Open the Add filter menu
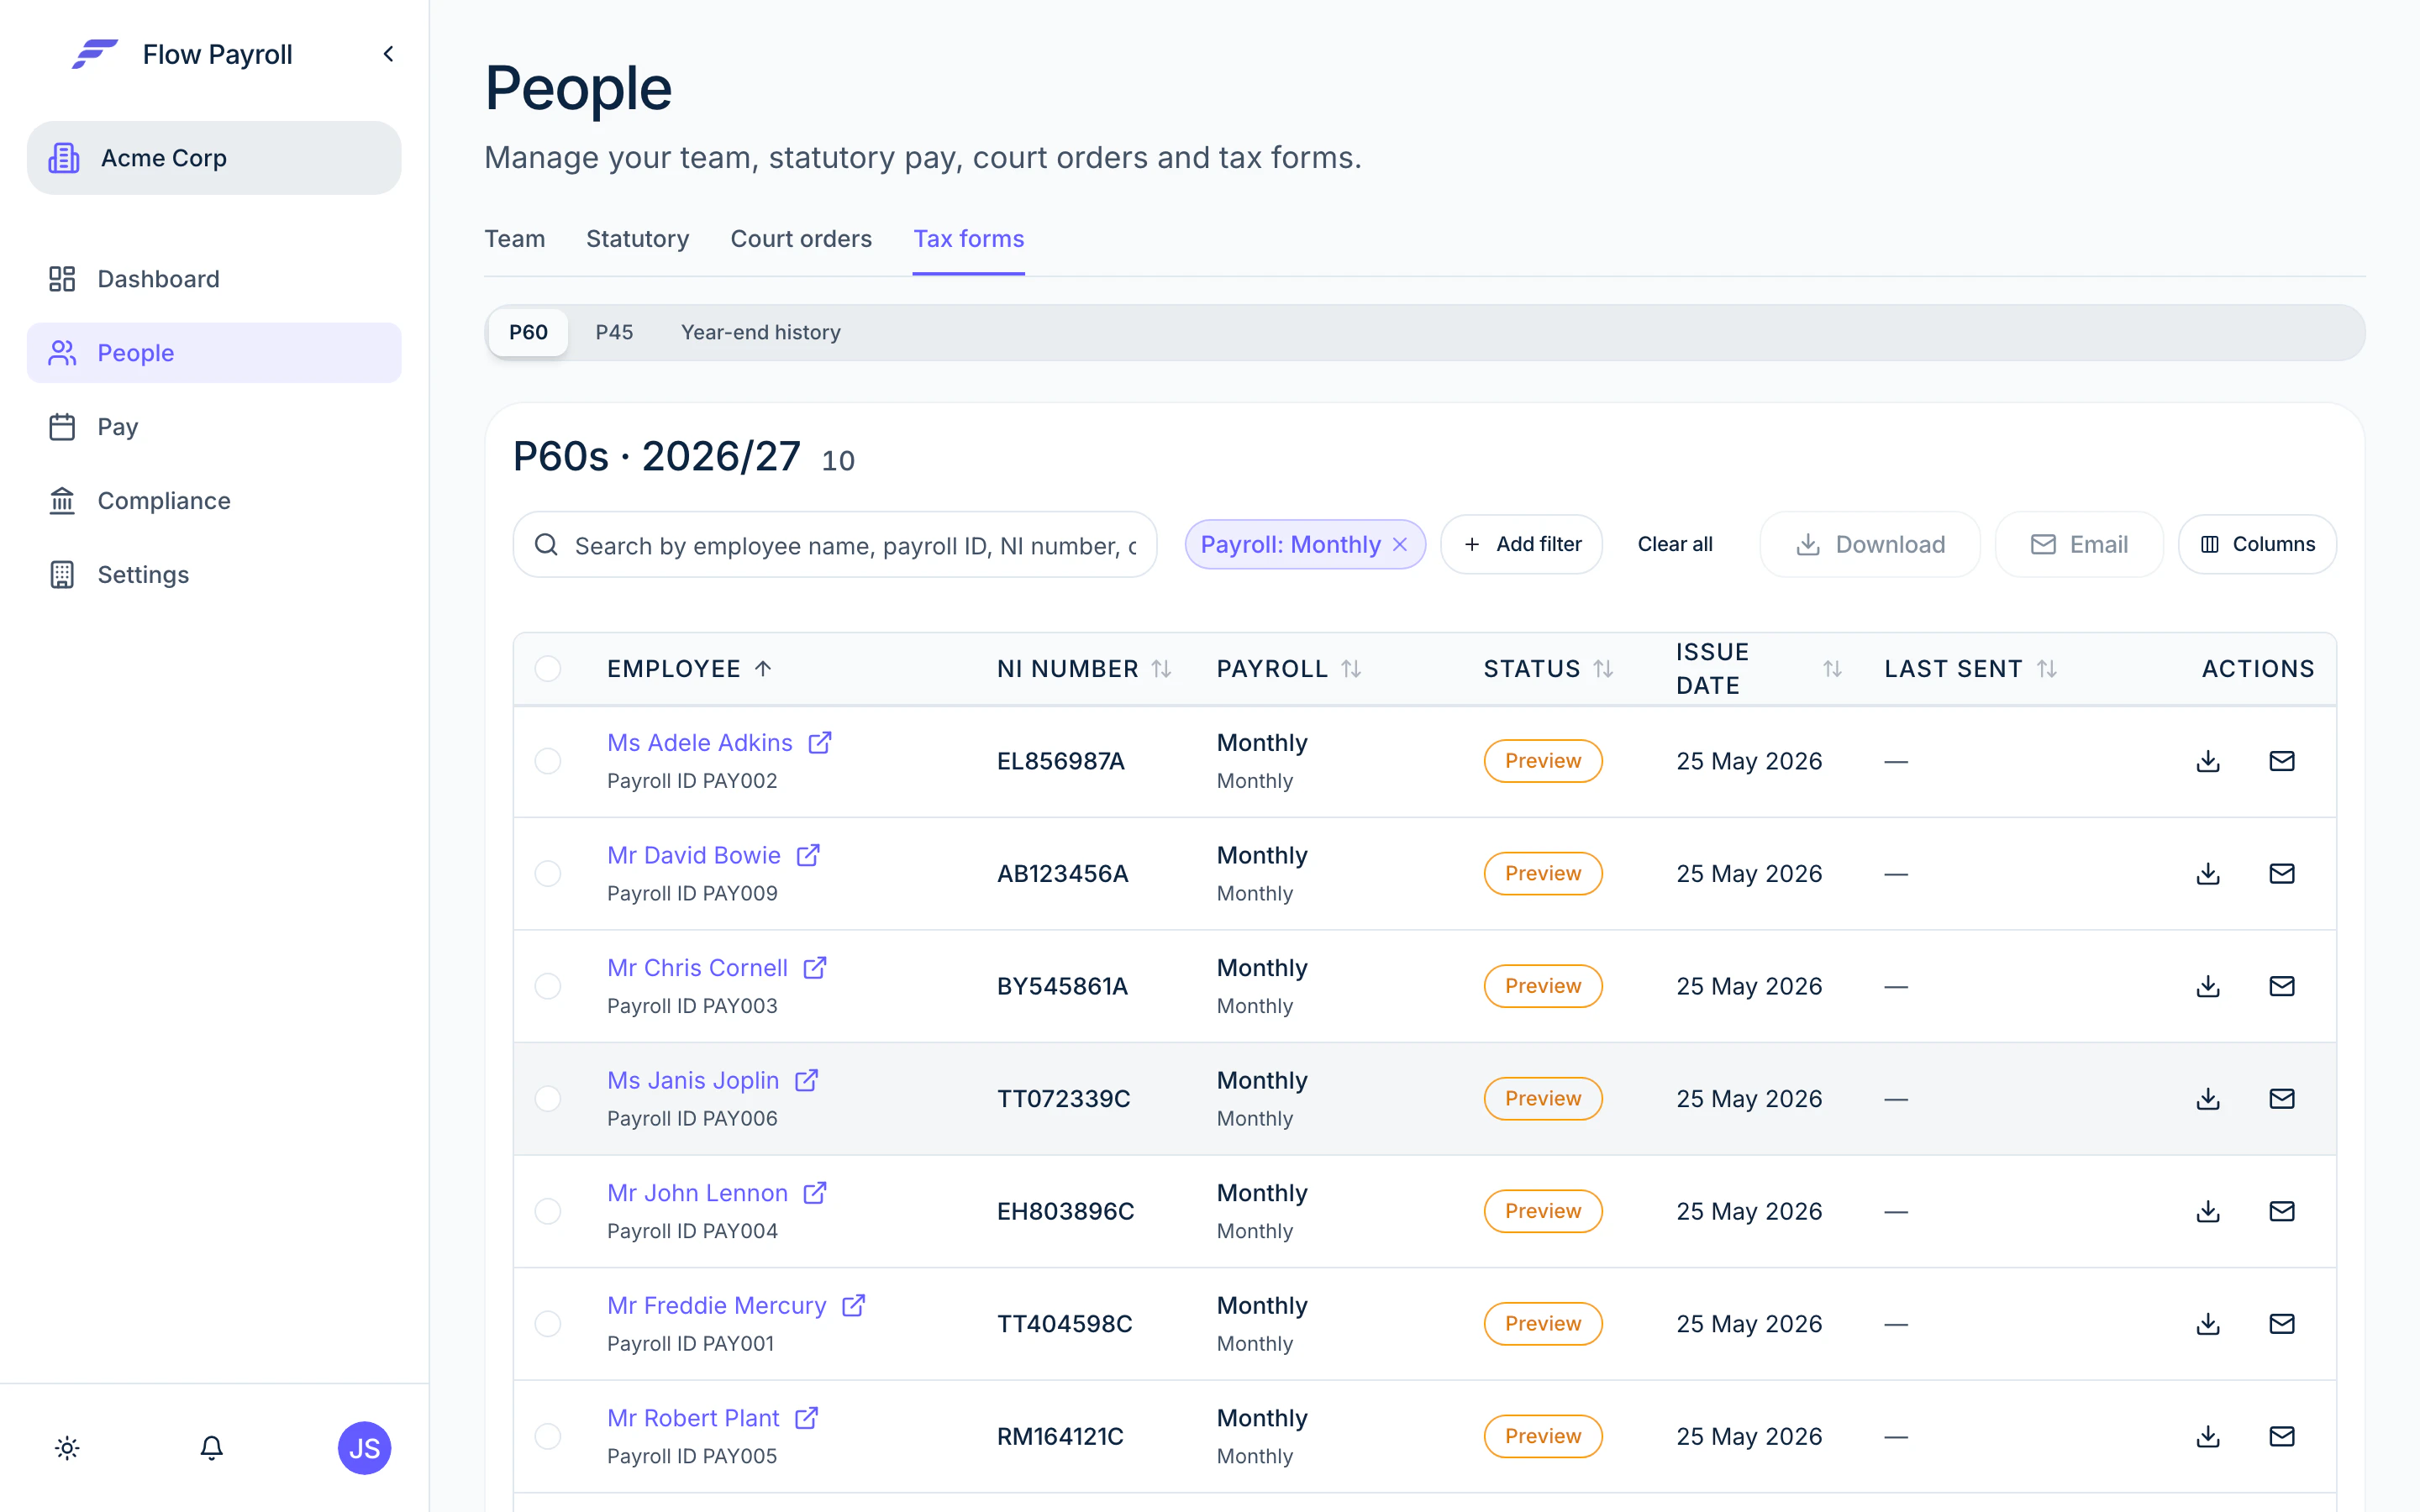The height and width of the screenshot is (1512, 2420). pyautogui.click(x=1521, y=544)
